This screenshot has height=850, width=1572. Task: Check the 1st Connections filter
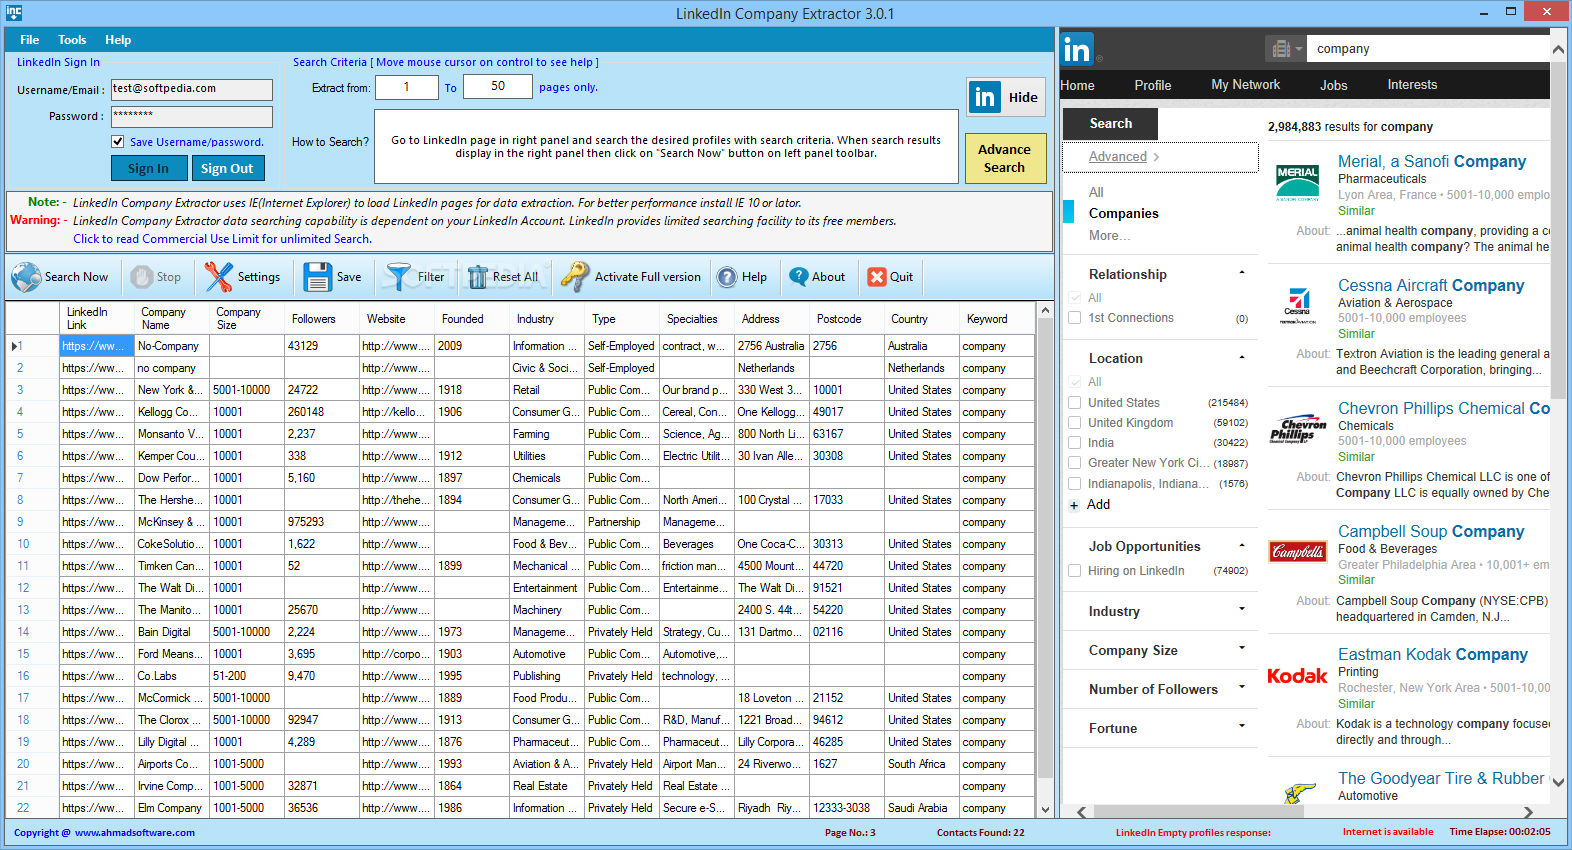coord(1075,318)
